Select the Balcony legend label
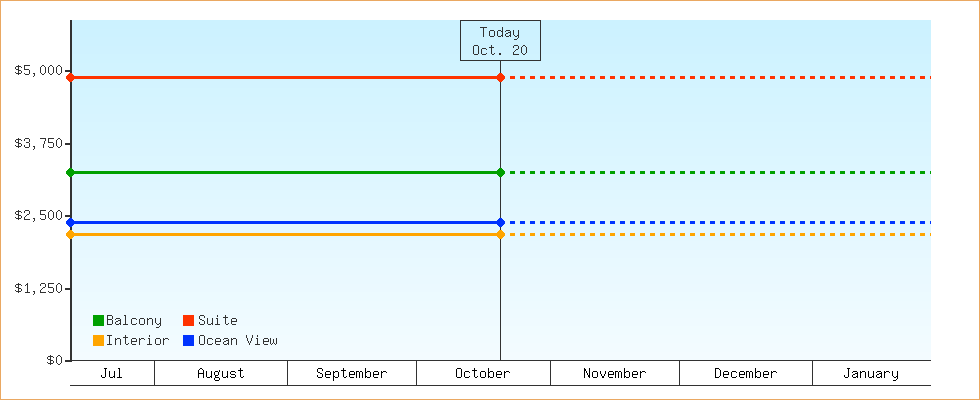Screen dimensions: 980x400 (134, 321)
